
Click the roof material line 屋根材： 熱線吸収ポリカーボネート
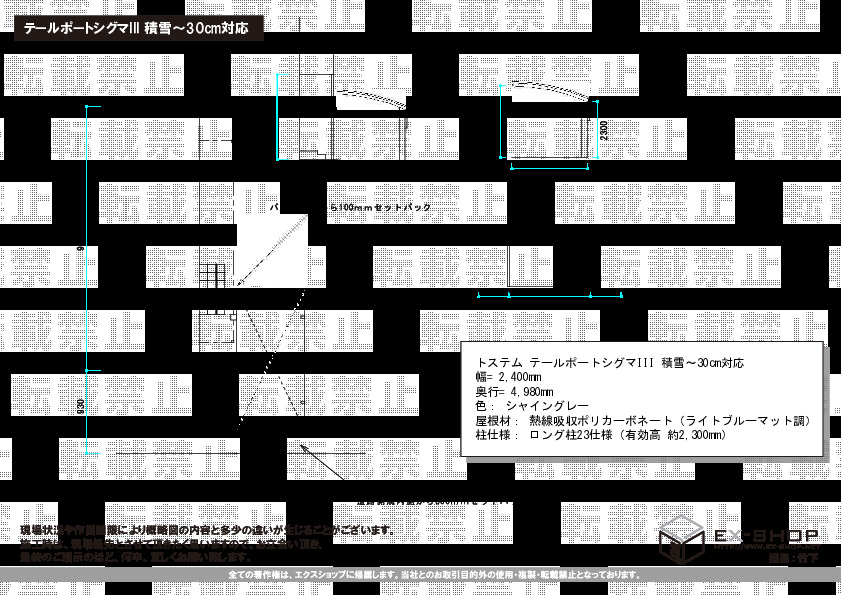tap(643, 421)
